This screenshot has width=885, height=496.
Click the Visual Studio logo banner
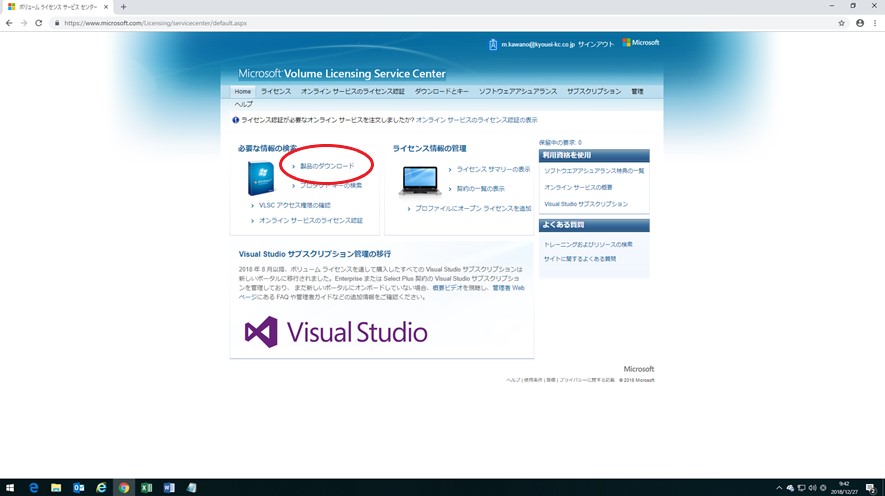tap(336, 332)
